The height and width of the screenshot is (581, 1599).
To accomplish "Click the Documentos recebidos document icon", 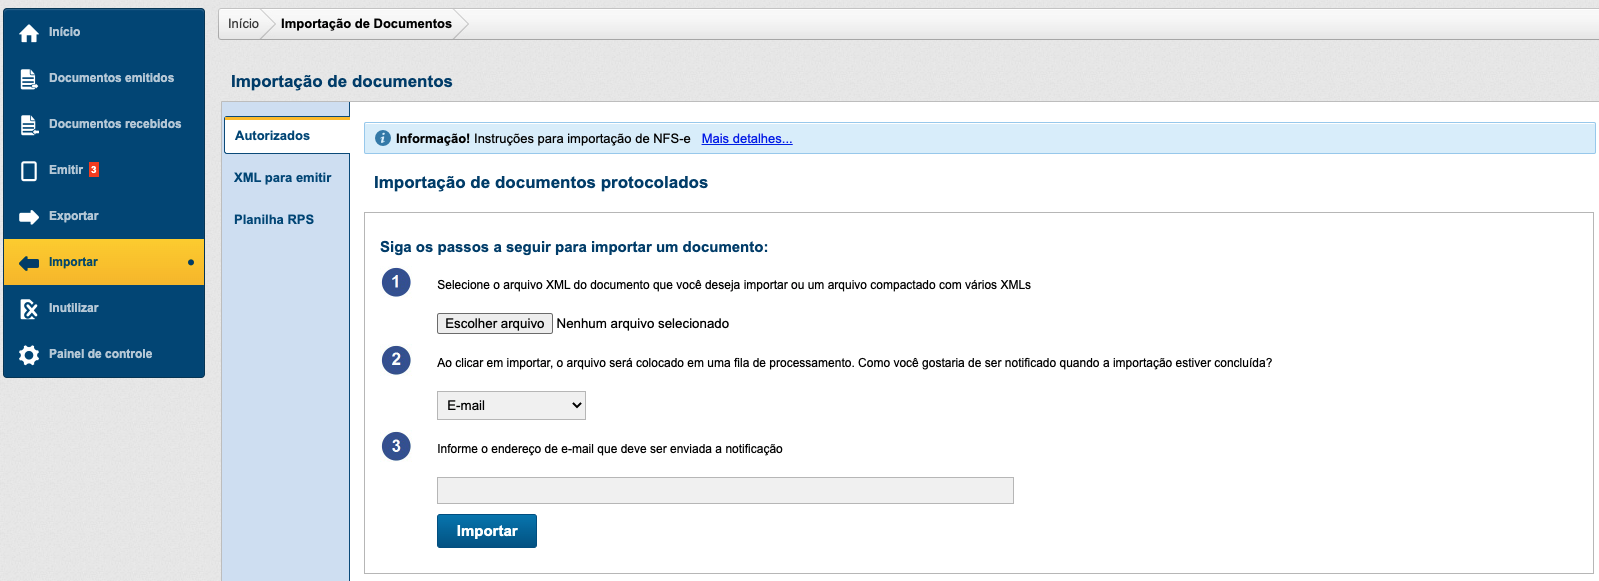I will pyautogui.click(x=29, y=125).
